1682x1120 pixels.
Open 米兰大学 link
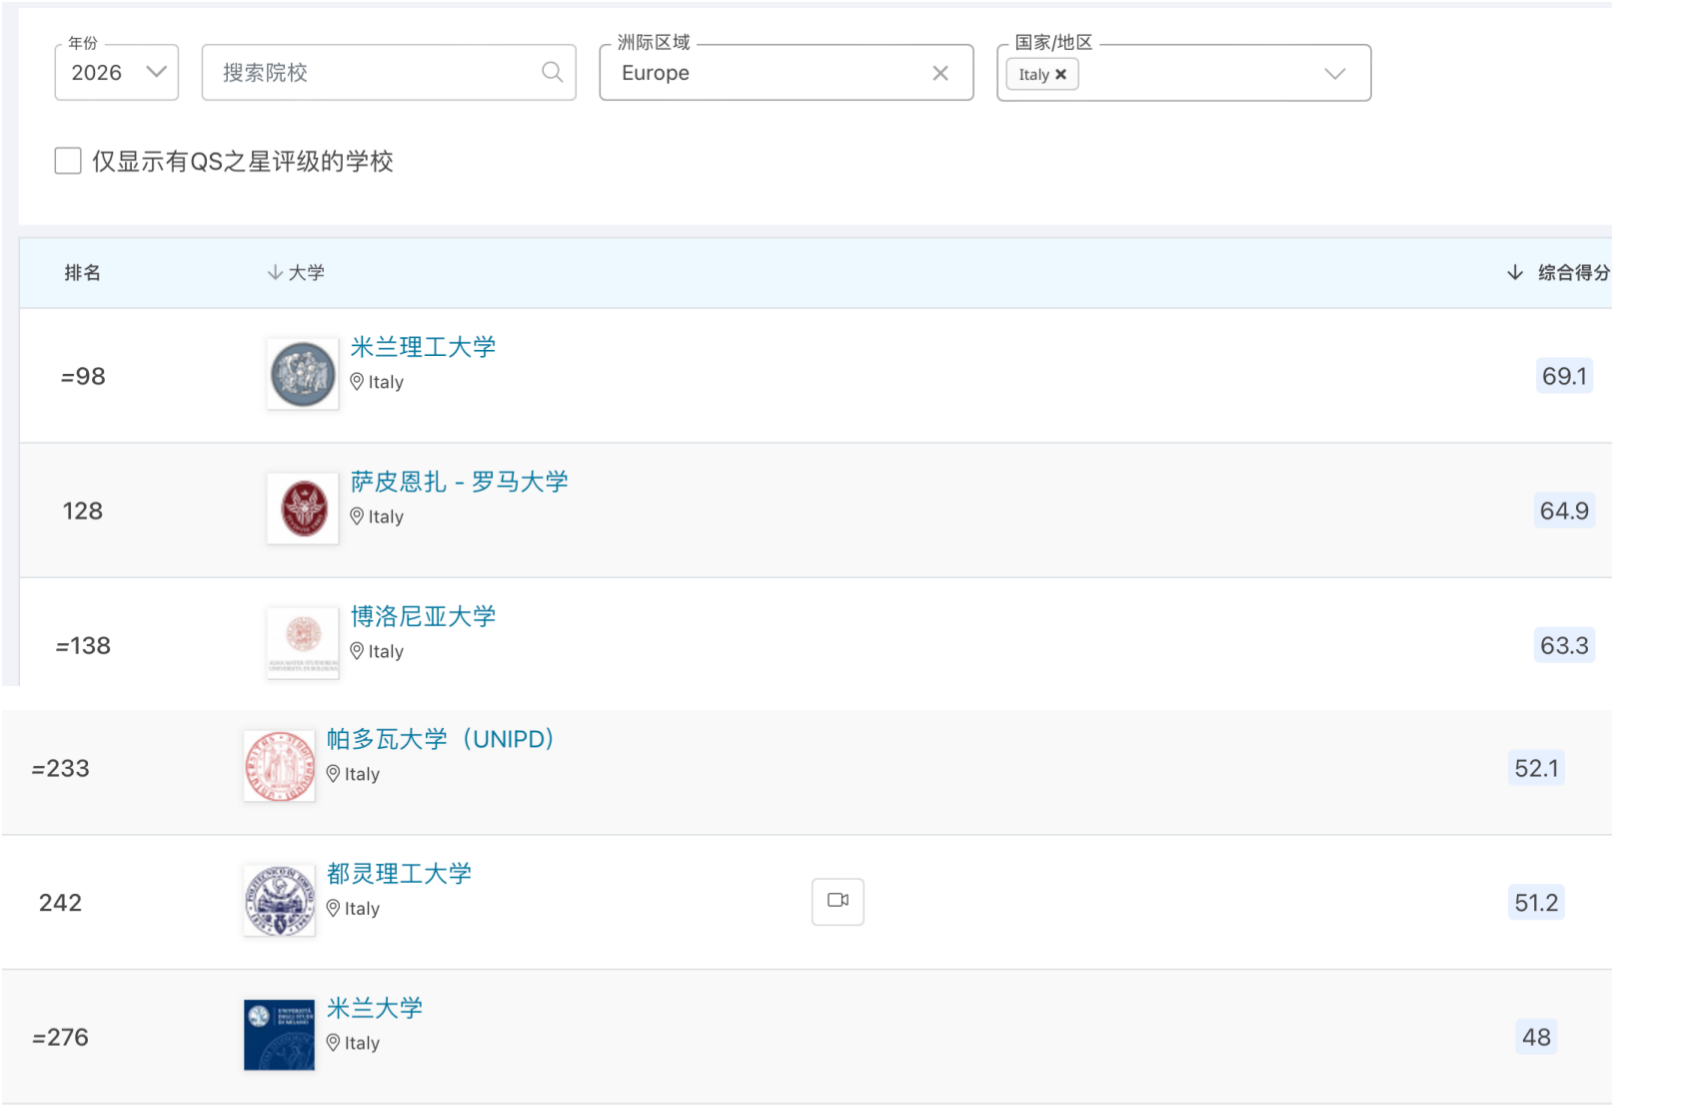pyautogui.click(x=375, y=1008)
